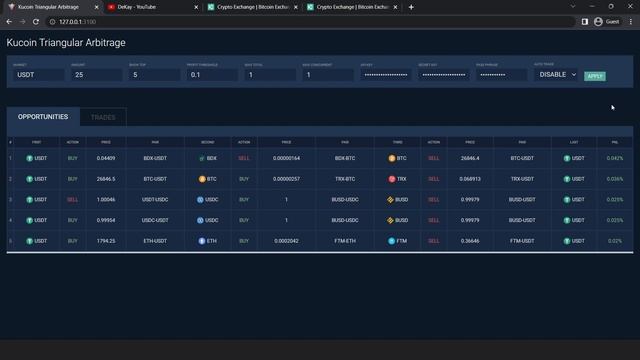Click the Second column header
The width and height of the screenshot is (640, 360).
coord(208,142)
